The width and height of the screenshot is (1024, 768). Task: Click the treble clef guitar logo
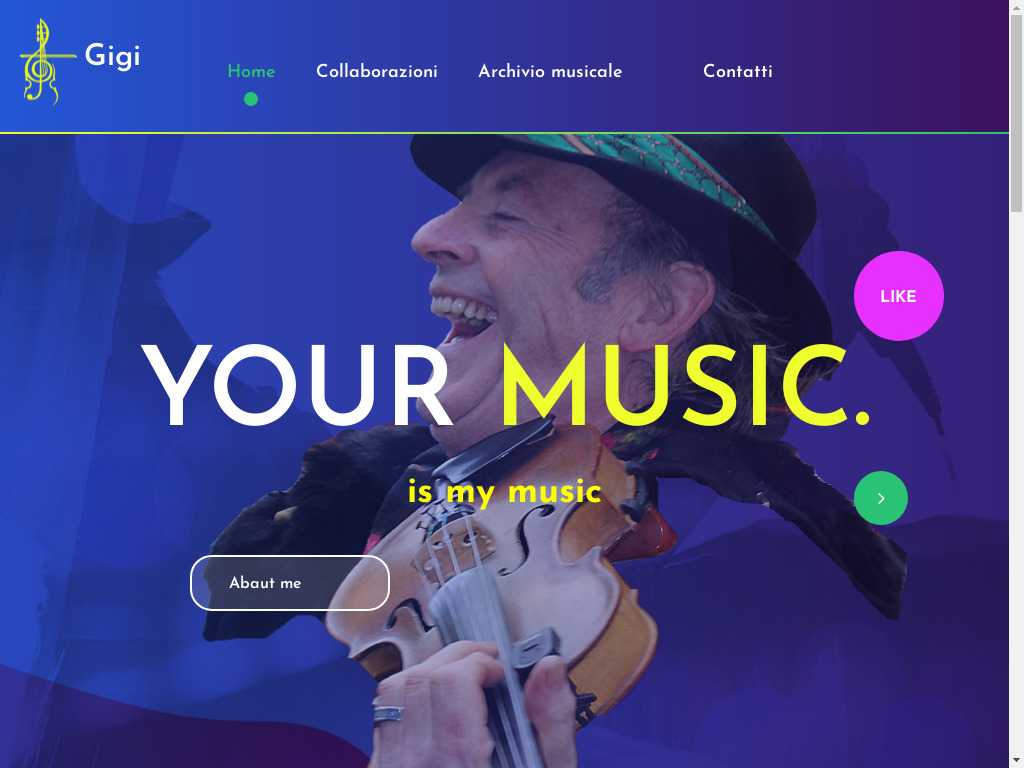[46, 62]
